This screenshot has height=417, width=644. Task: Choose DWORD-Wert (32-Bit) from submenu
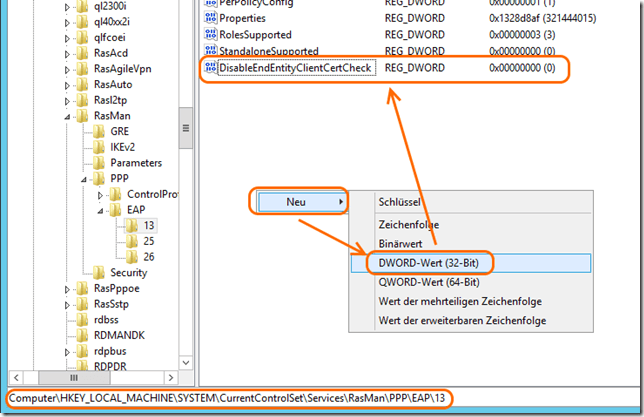click(434, 263)
